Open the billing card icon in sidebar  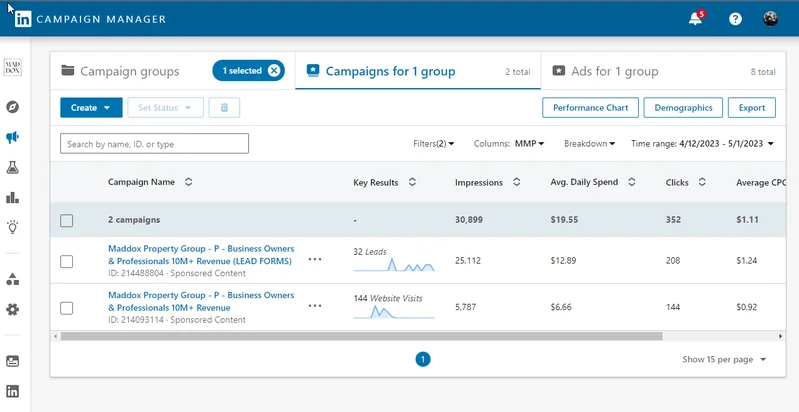12,361
